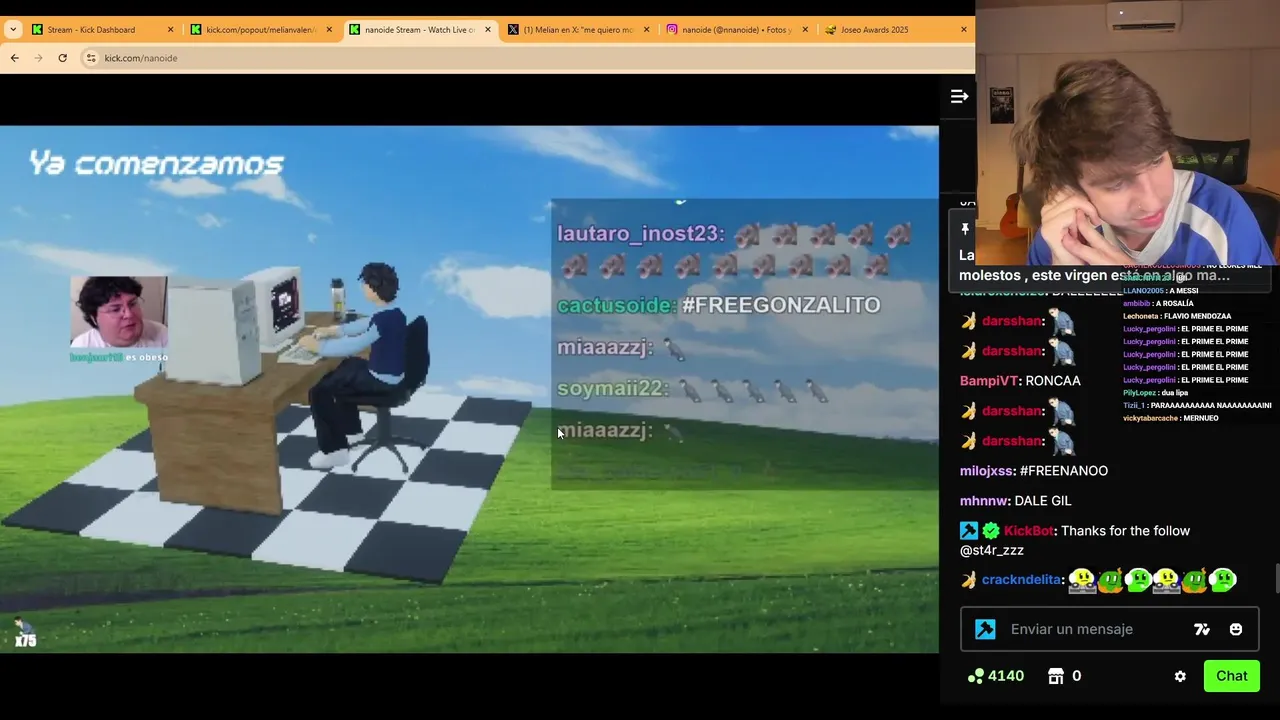Click the Ya comenzamos overlay title

(156, 163)
